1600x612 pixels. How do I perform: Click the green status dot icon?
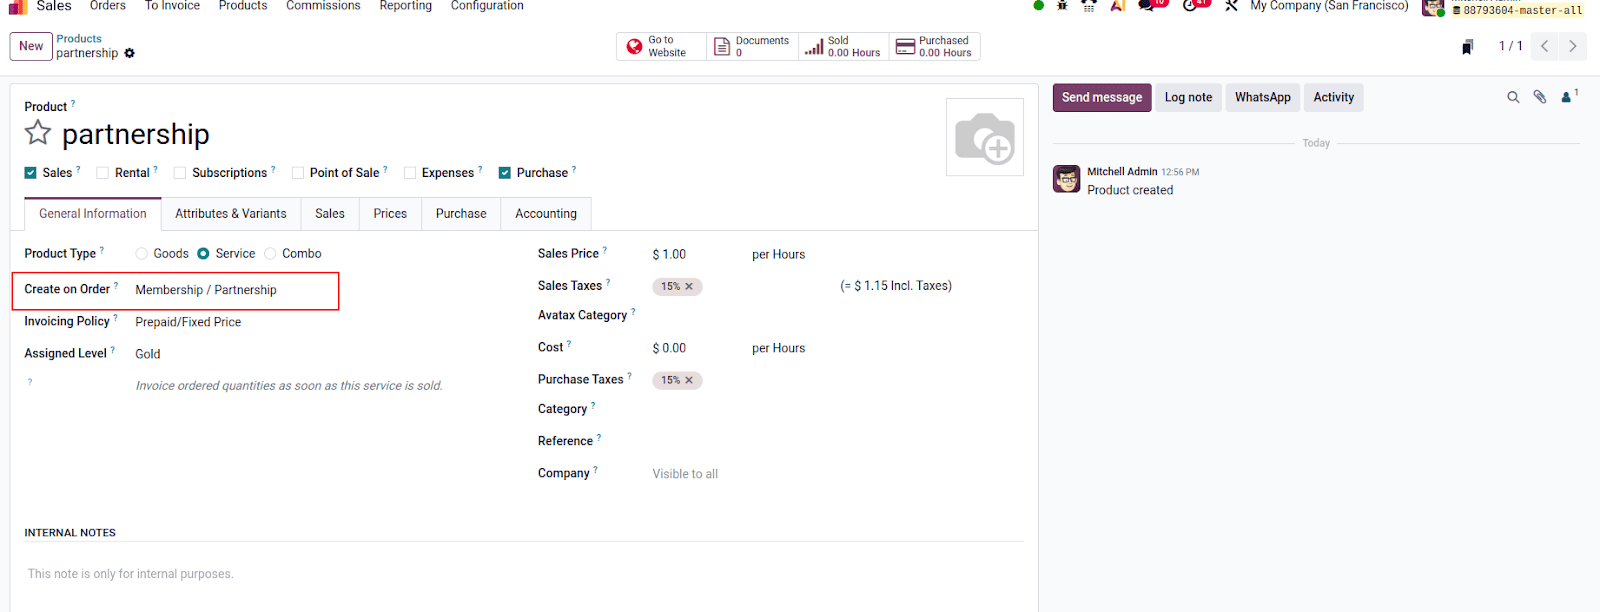(x=1038, y=5)
